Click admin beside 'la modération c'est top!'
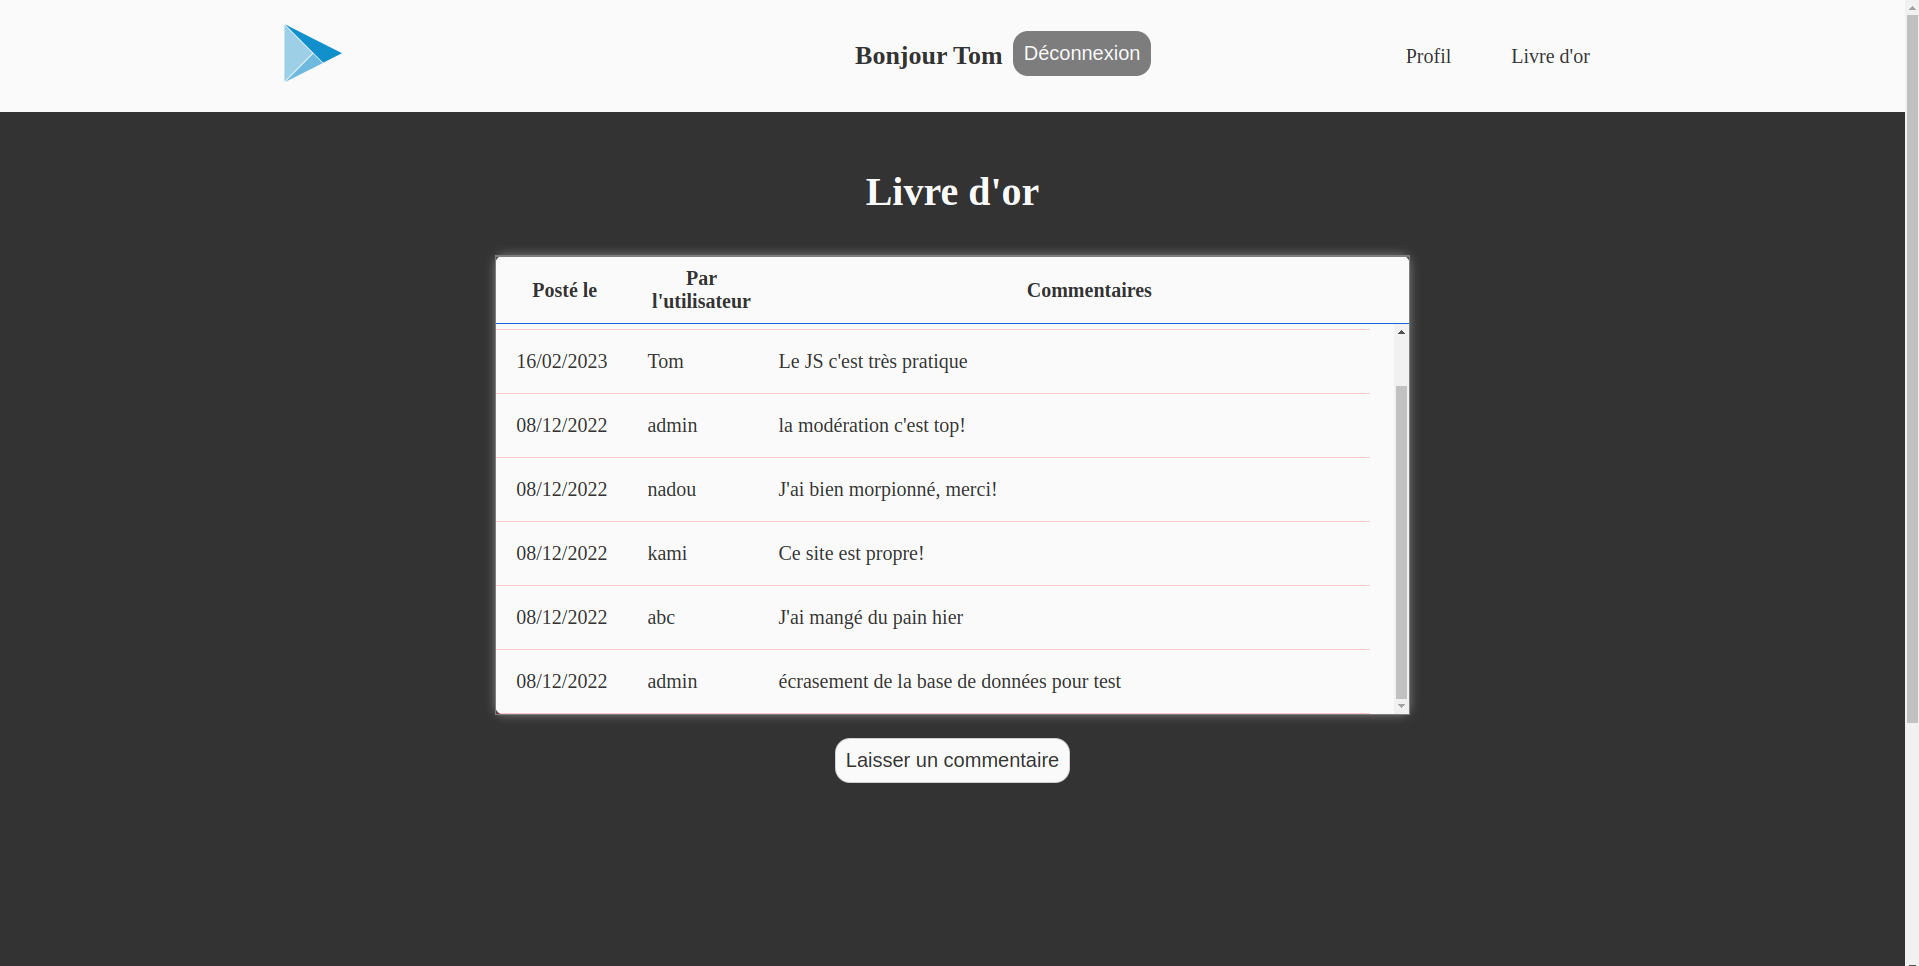Viewport: 1919px width, 966px height. [x=672, y=425]
